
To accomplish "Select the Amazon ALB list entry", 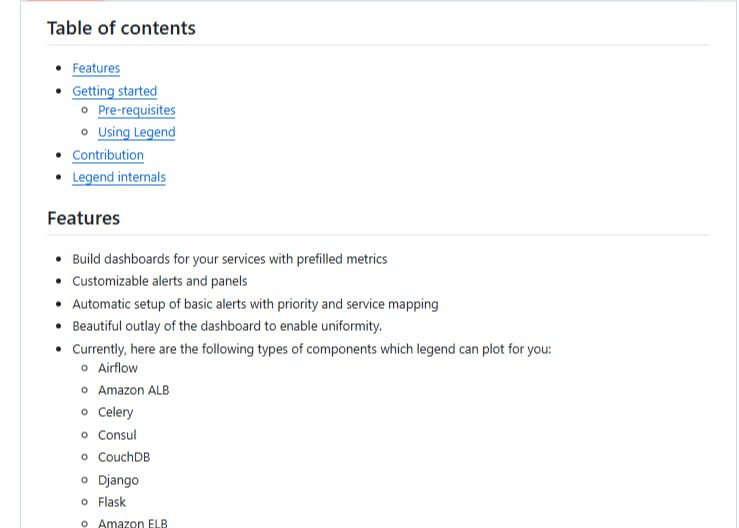I will click(133, 390).
